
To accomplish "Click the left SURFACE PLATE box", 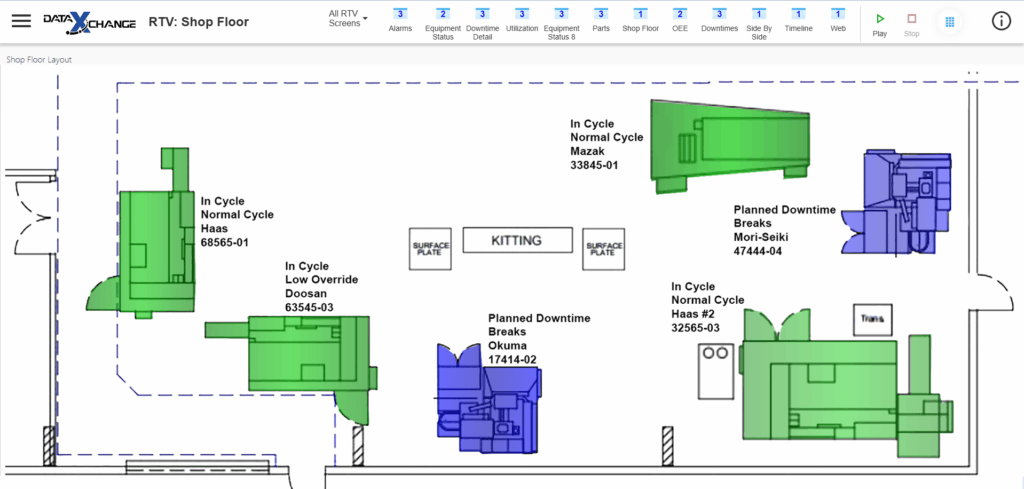I will click(430, 249).
